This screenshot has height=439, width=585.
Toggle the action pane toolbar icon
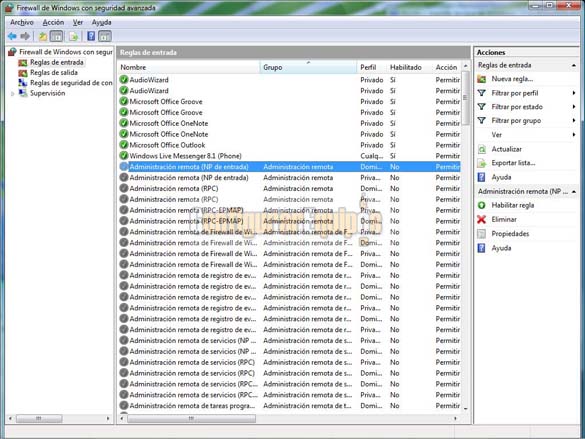(x=105, y=36)
